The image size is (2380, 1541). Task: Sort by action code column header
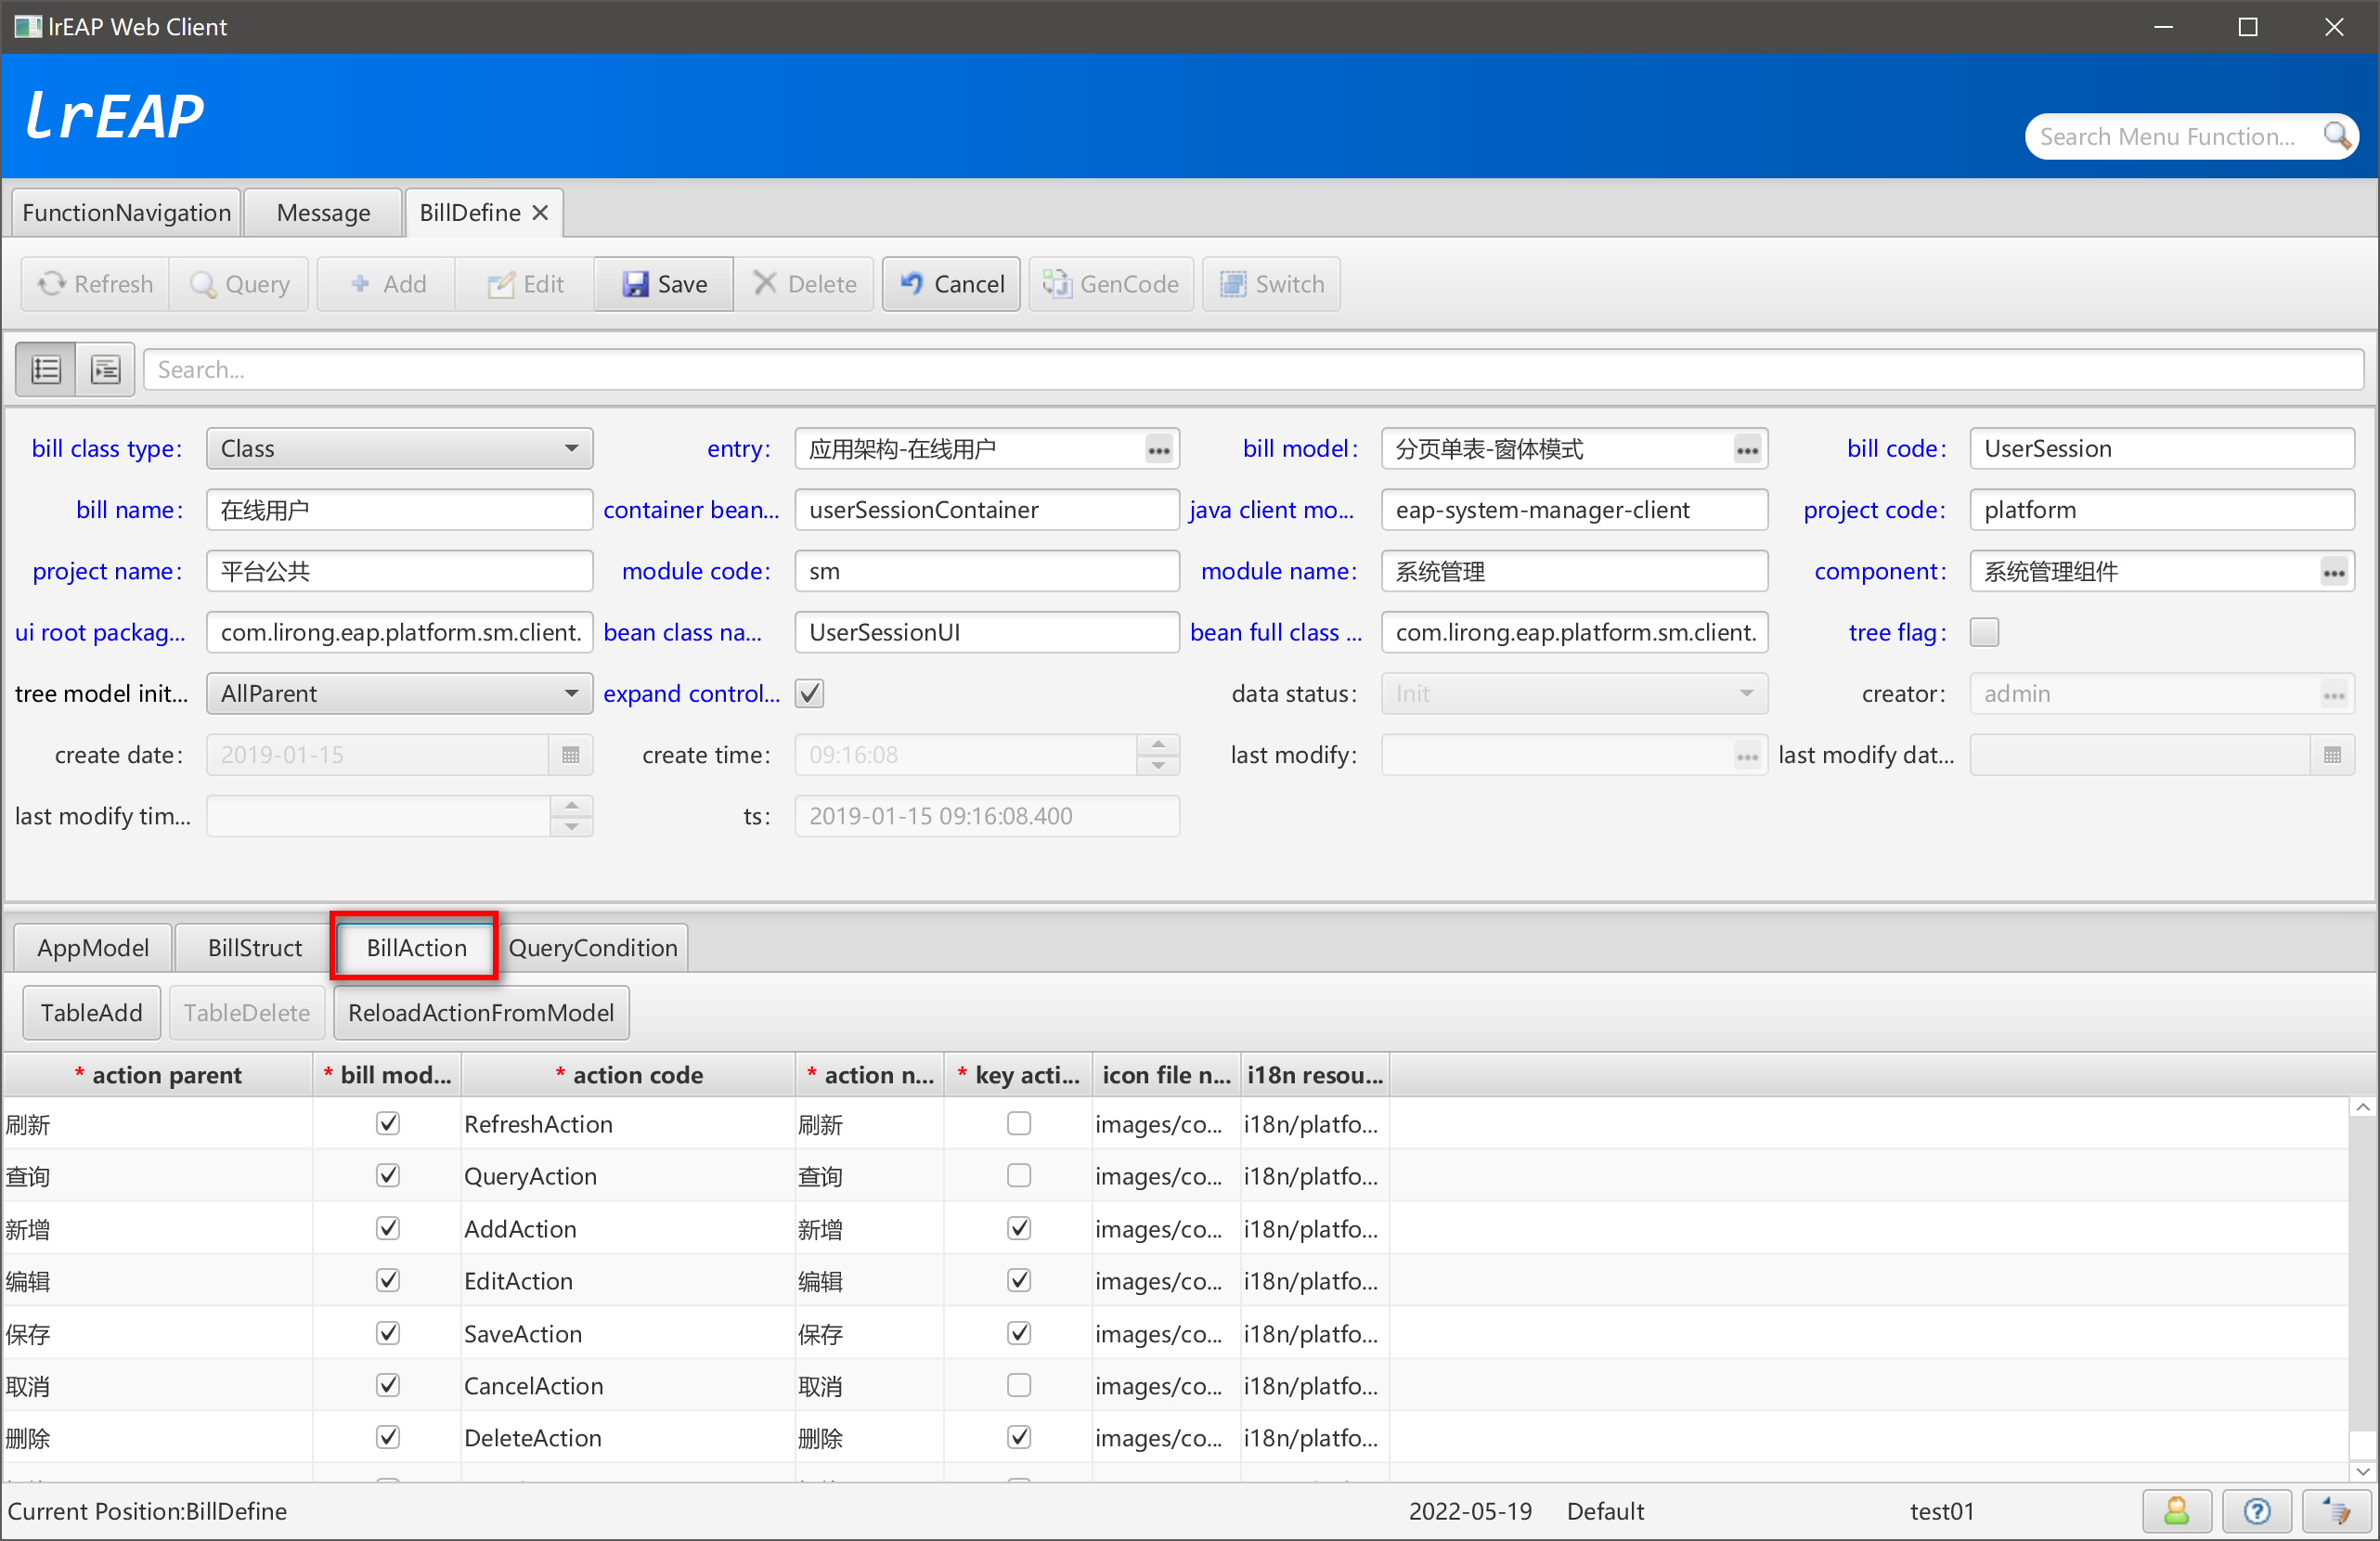pyautogui.click(x=628, y=1075)
